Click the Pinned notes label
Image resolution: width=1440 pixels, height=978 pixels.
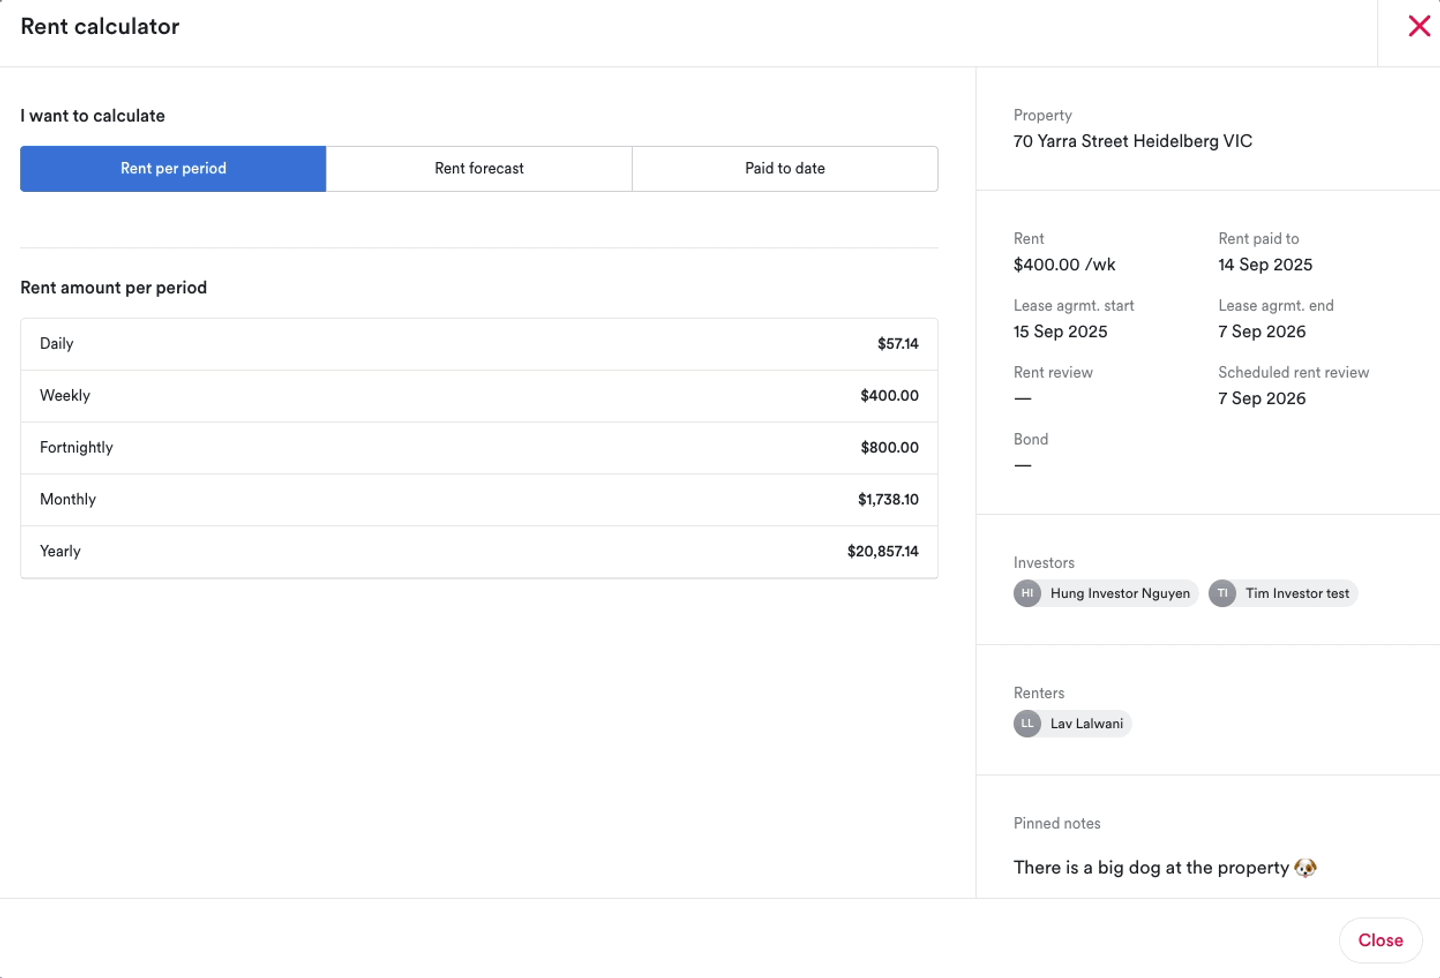pyautogui.click(x=1057, y=823)
